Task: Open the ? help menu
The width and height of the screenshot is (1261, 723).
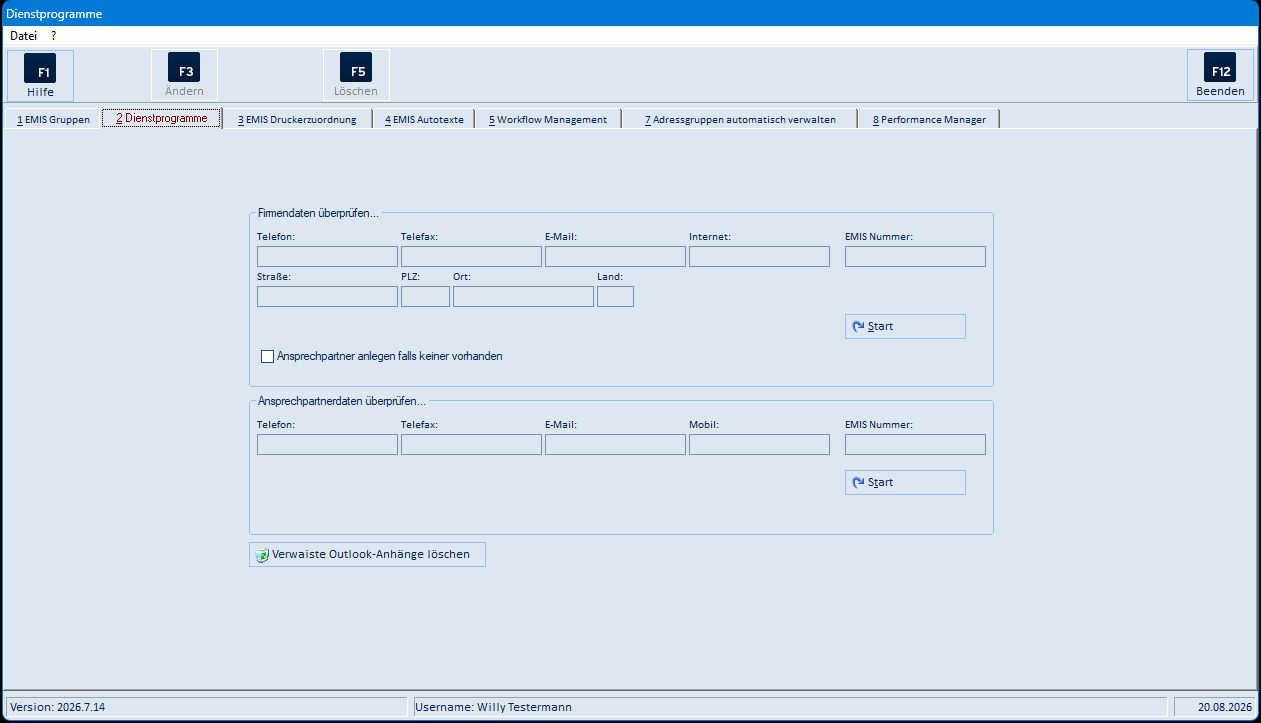Action: [54, 35]
